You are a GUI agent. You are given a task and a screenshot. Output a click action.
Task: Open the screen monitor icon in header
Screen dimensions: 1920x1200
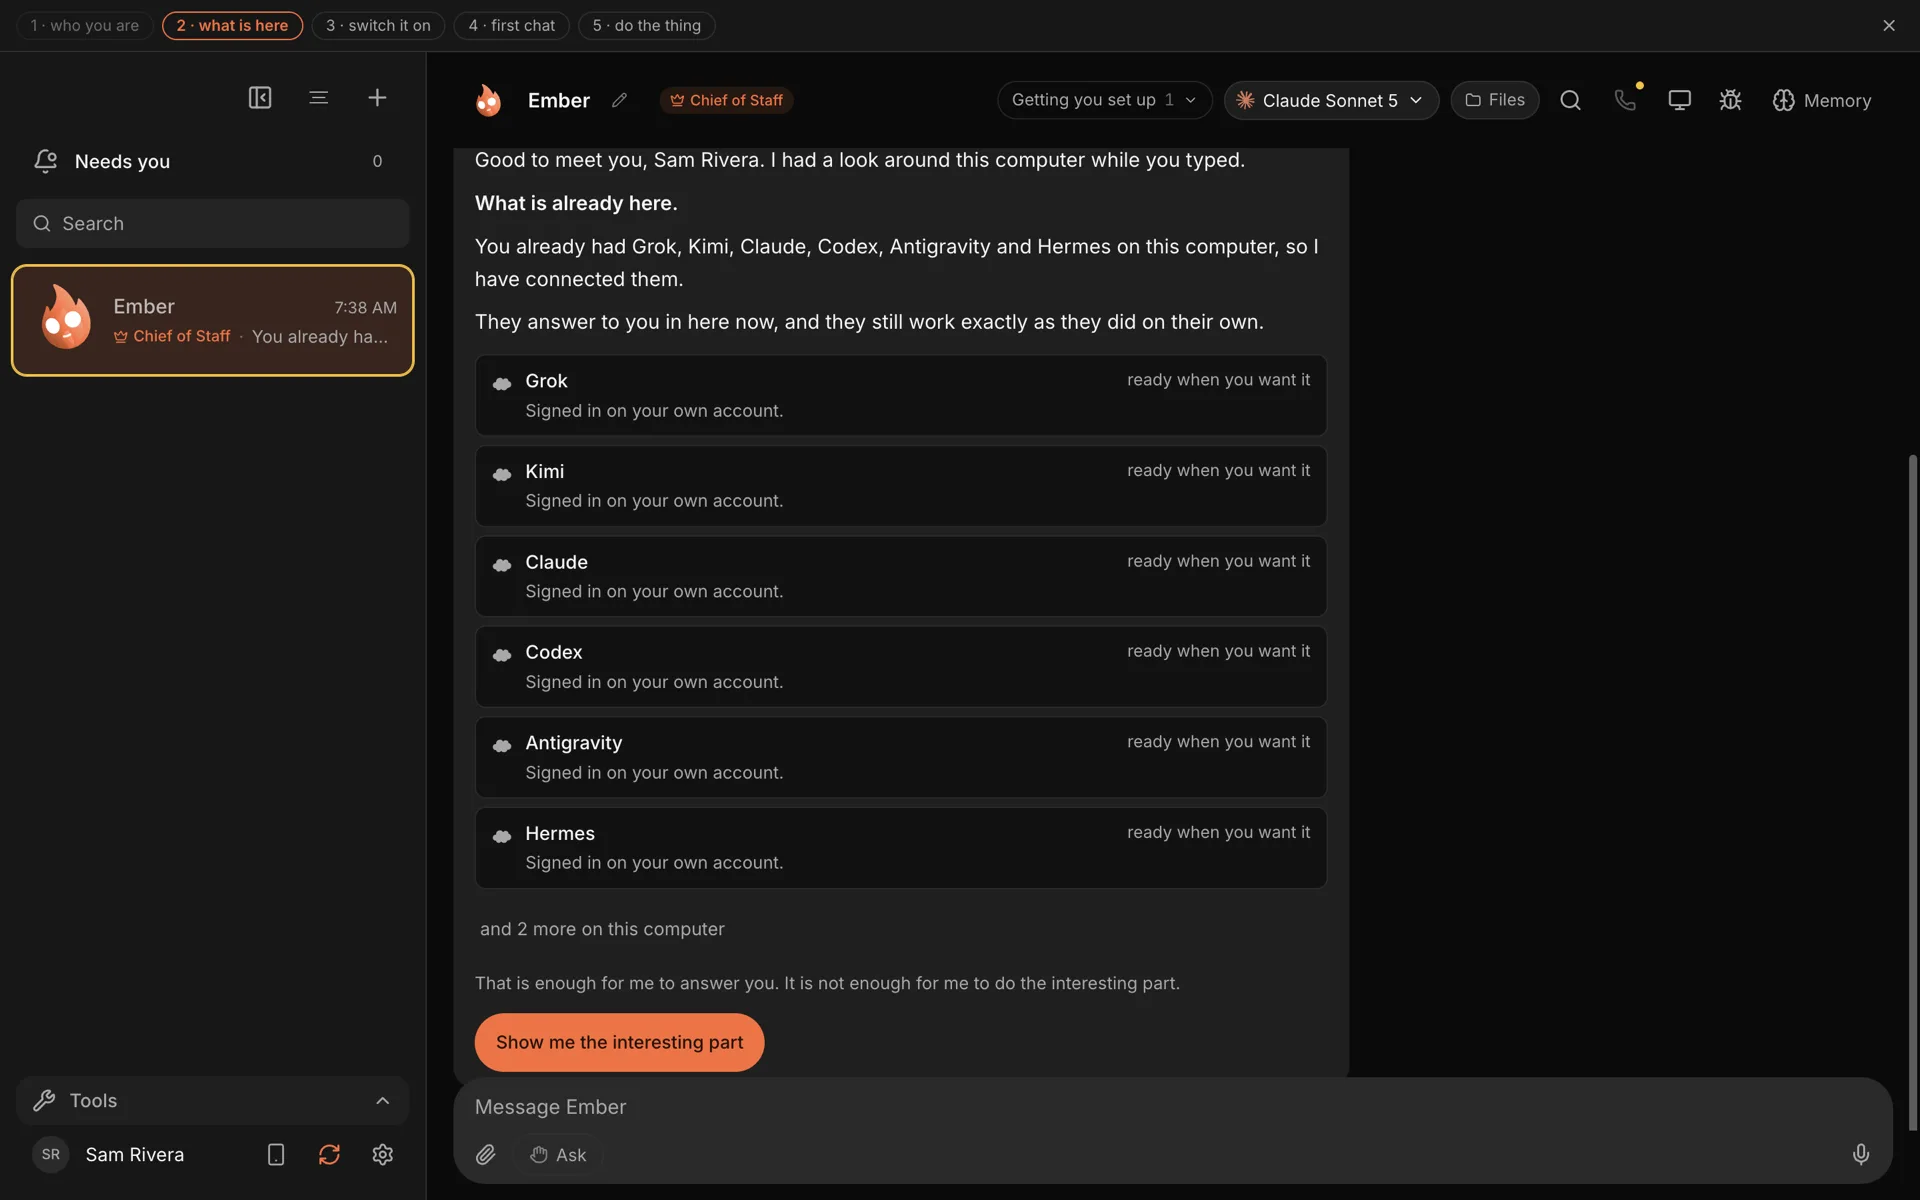point(1679,100)
